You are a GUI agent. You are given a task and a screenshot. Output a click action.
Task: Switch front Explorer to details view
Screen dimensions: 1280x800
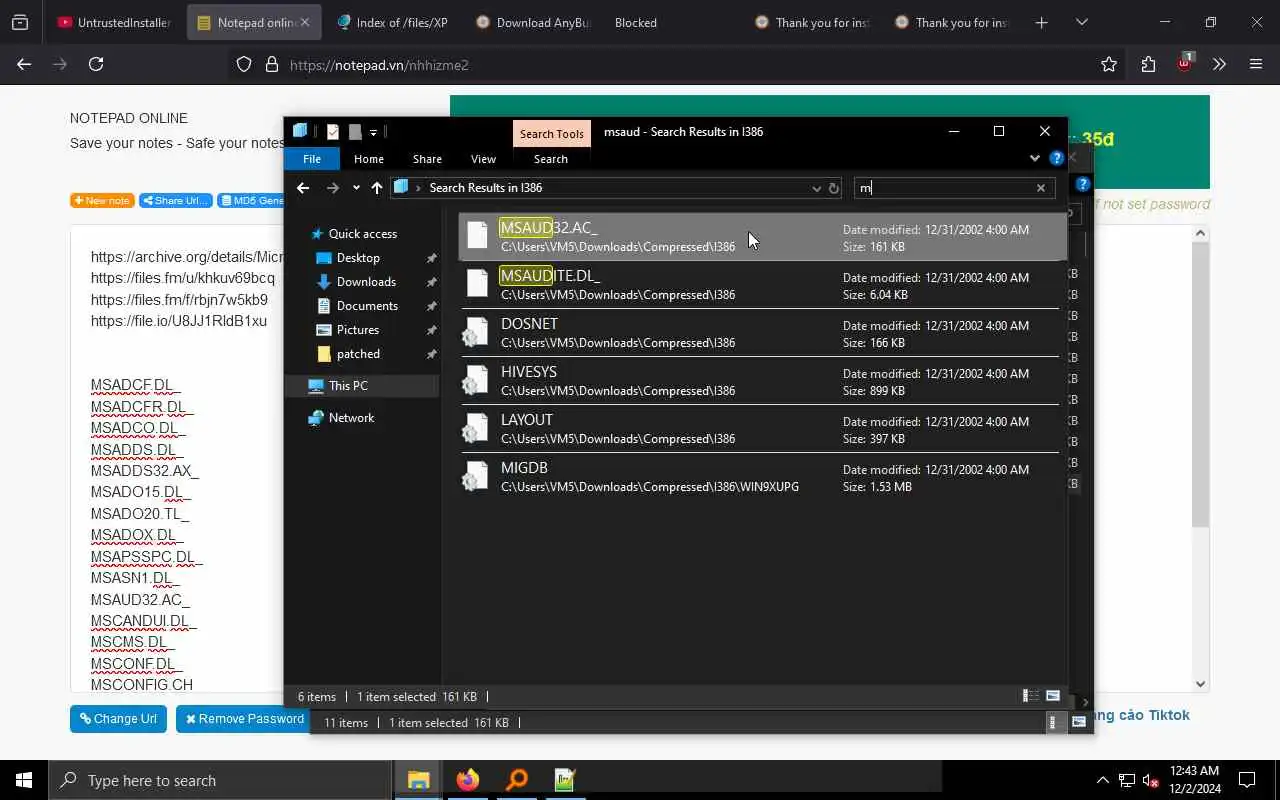pos(1030,696)
